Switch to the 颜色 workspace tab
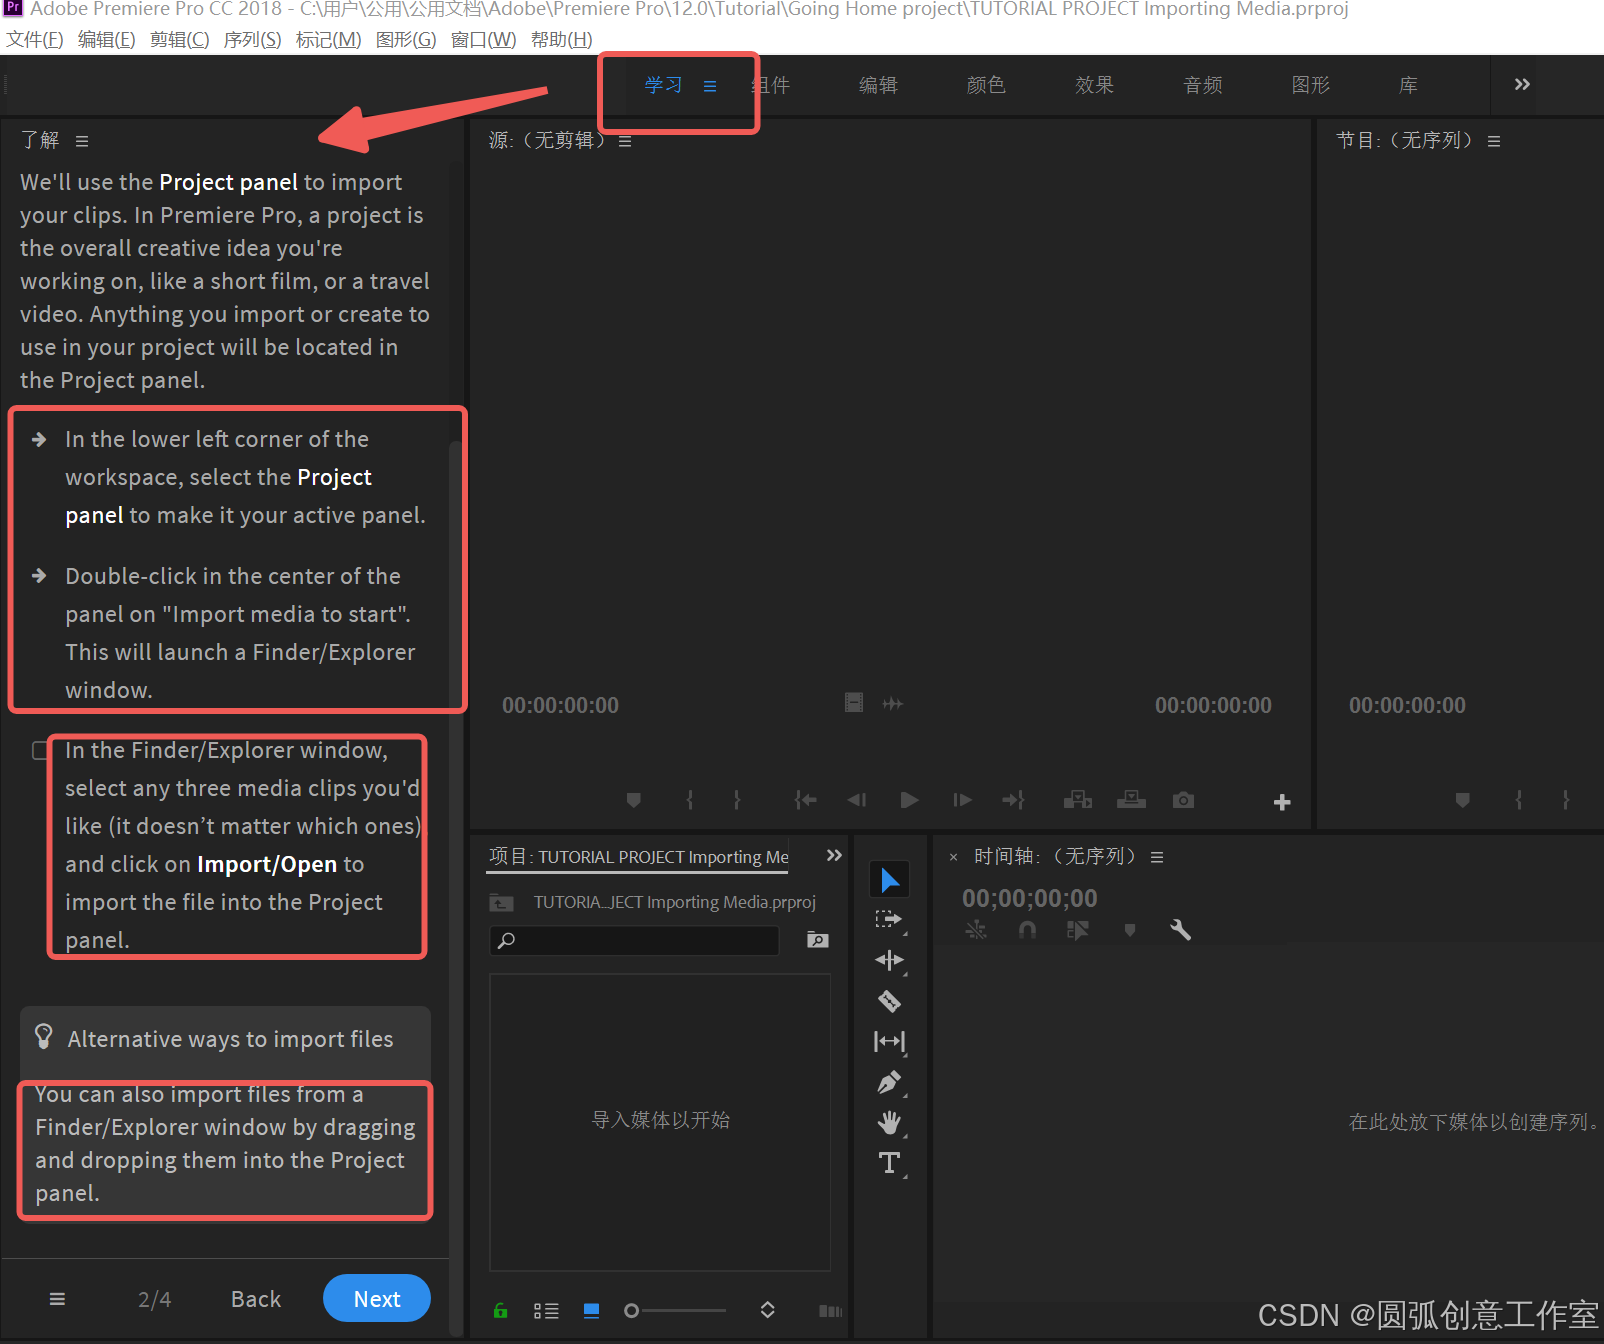The height and width of the screenshot is (1344, 1604). click(x=986, y=85)
